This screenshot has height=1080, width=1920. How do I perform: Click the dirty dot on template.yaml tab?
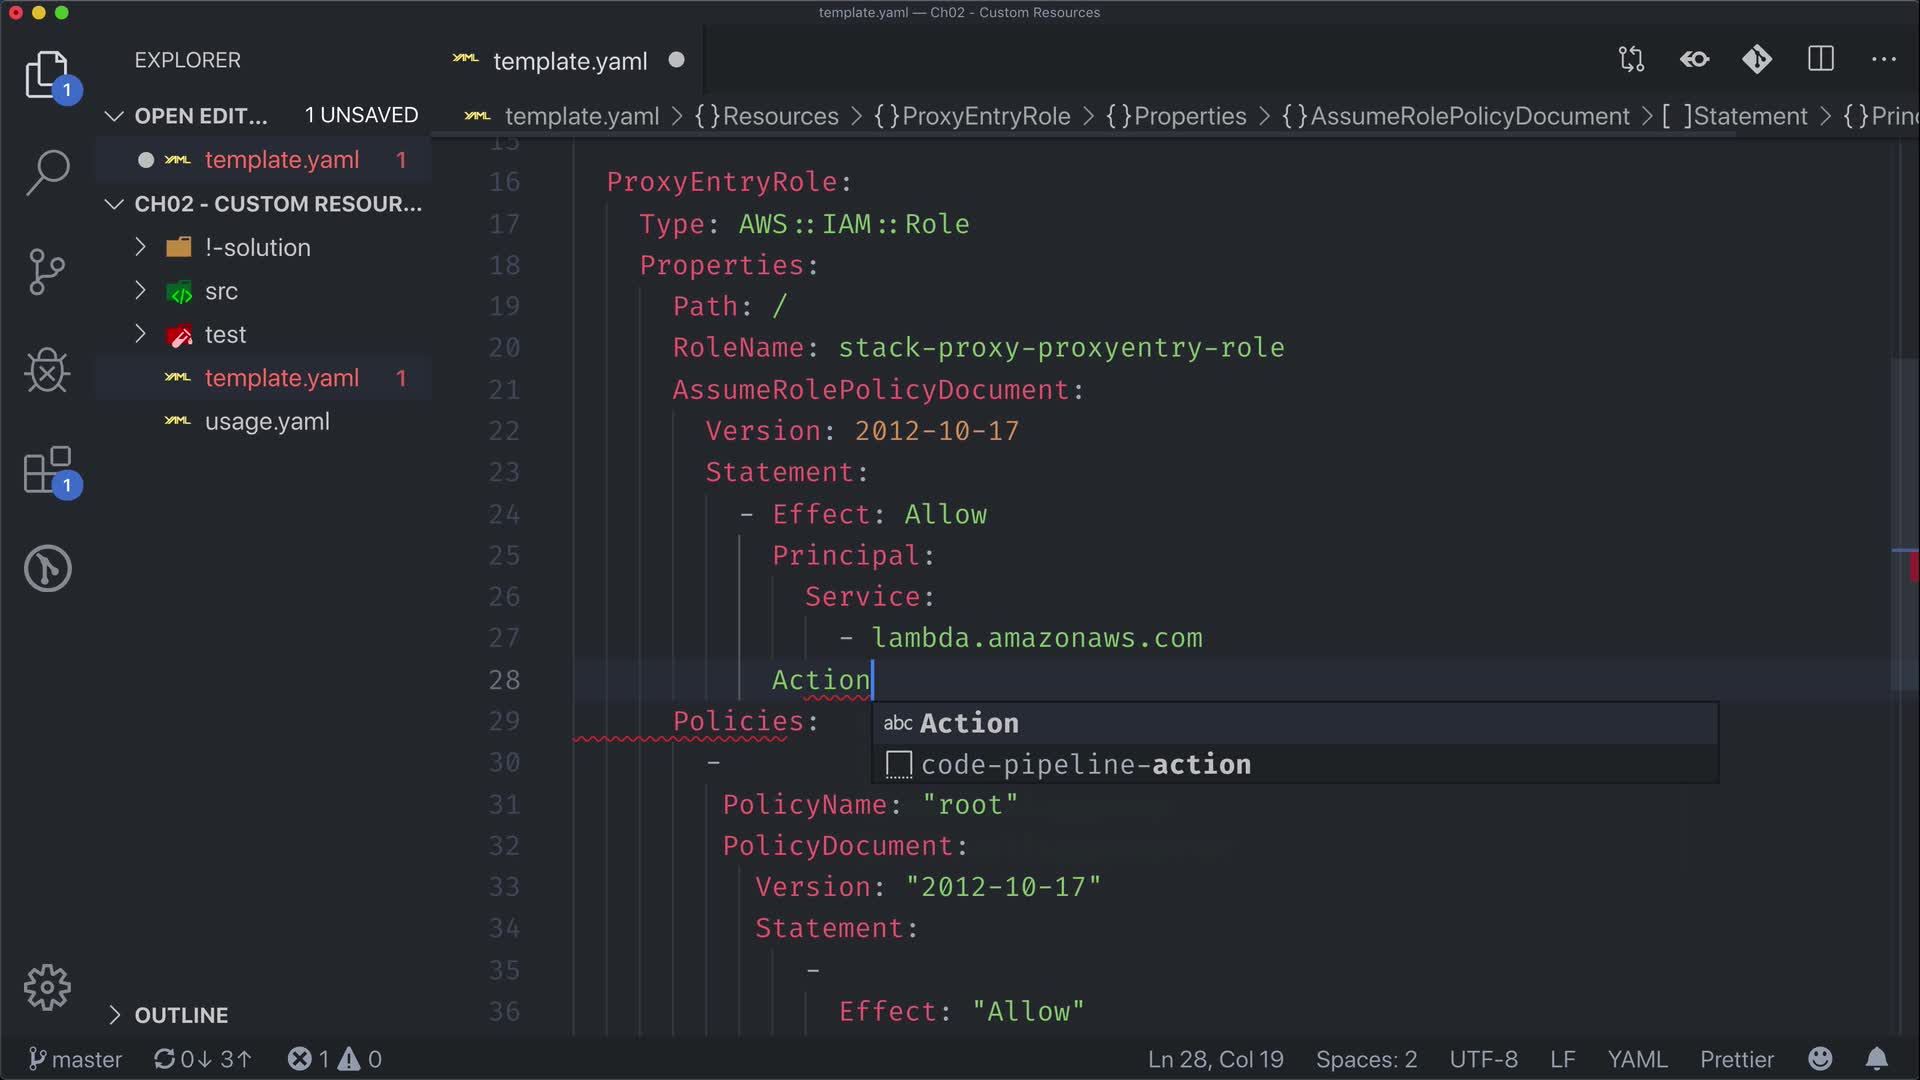point(677,60)
